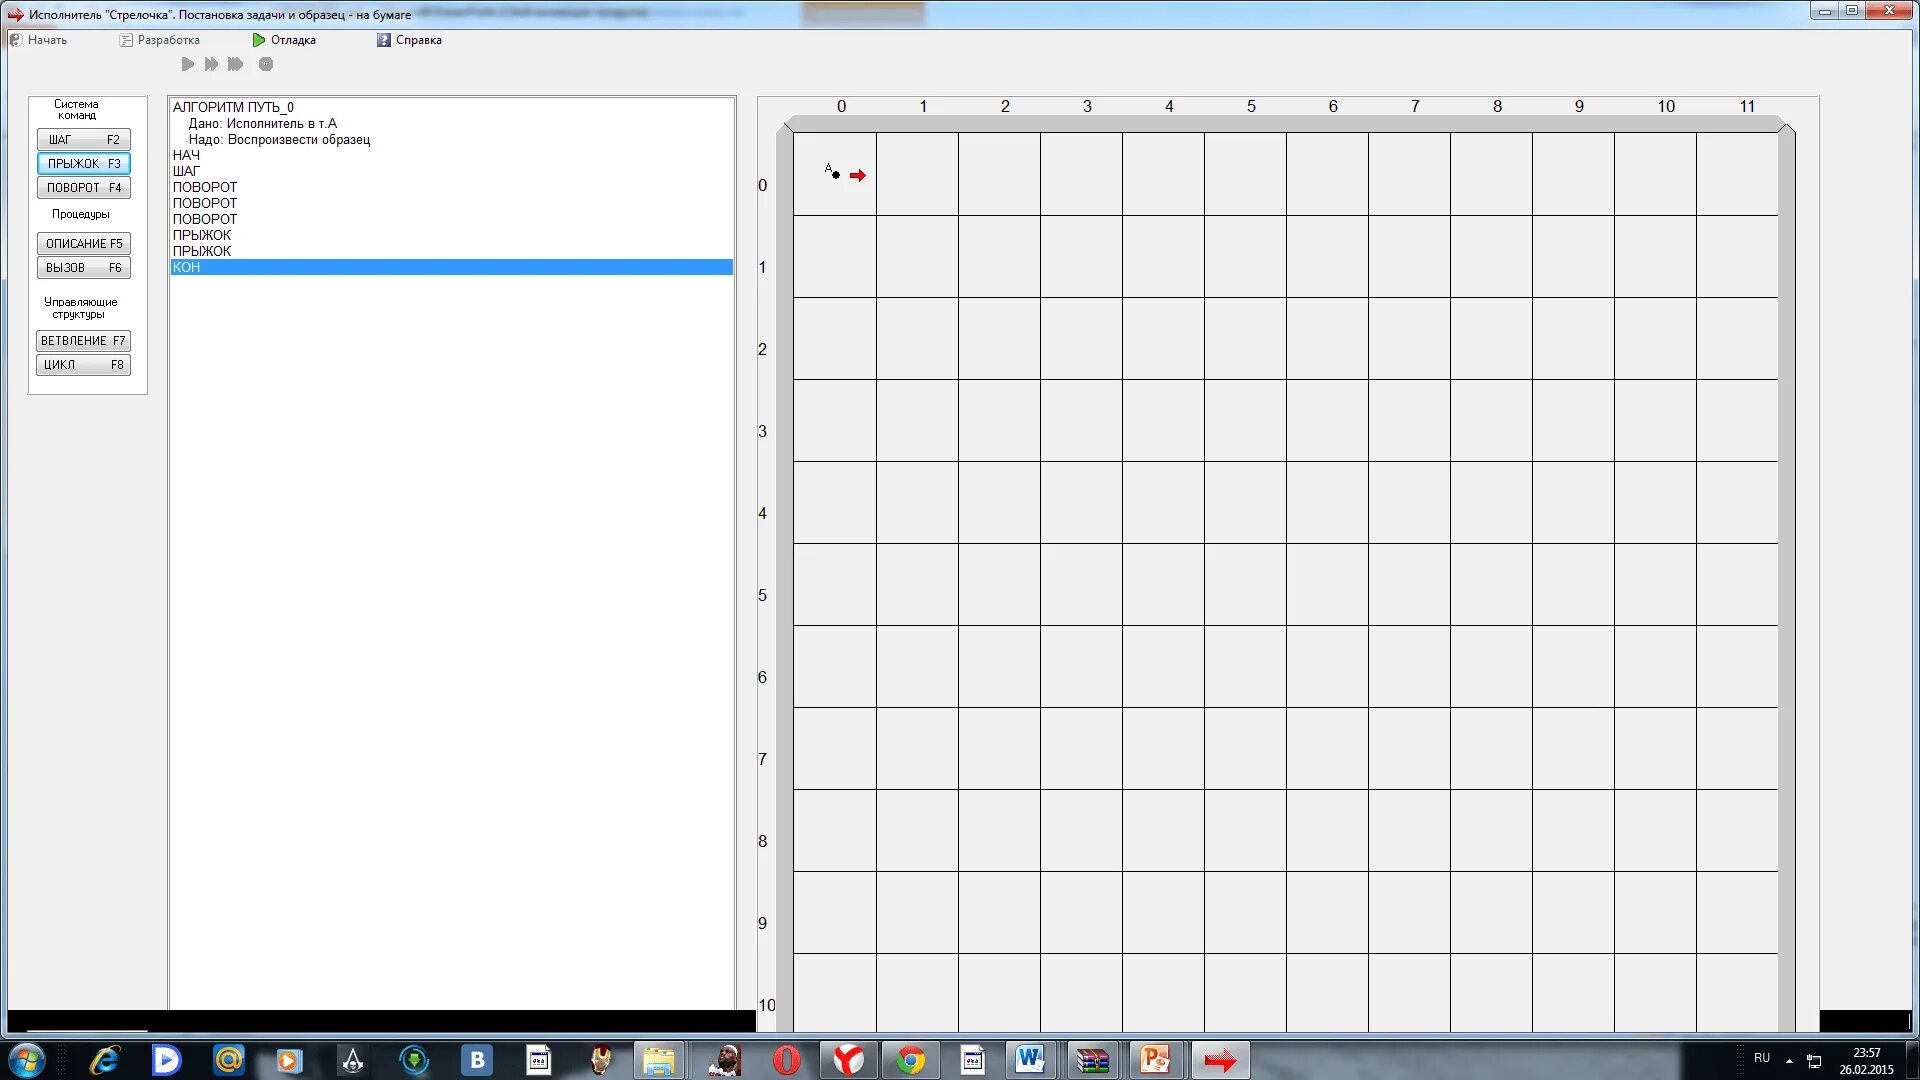Select the ШАГ line in the algorithm listing
Screen dimensions: 1920x1080
(186, 171)
